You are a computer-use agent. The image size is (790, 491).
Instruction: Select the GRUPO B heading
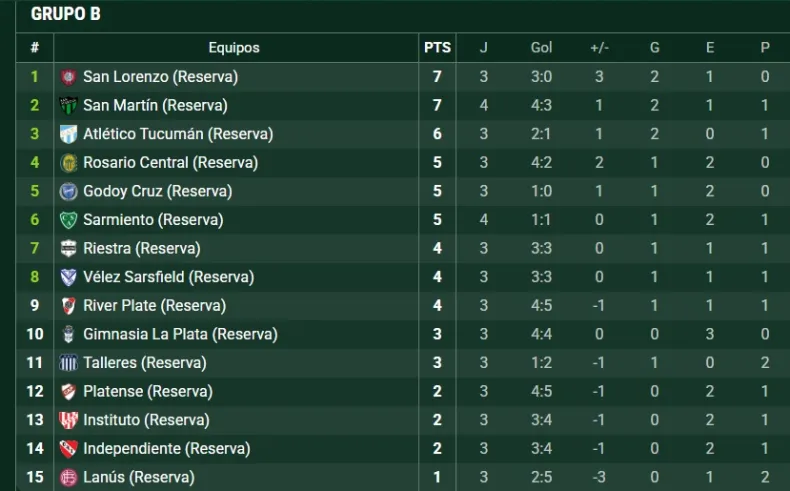(x=65, y=14)
